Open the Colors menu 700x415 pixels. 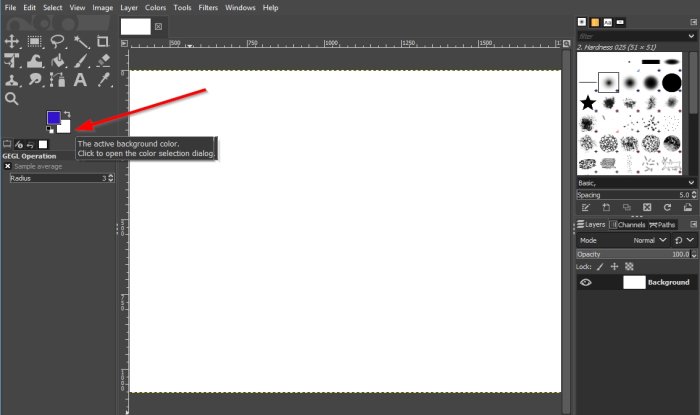pos(155,8)
